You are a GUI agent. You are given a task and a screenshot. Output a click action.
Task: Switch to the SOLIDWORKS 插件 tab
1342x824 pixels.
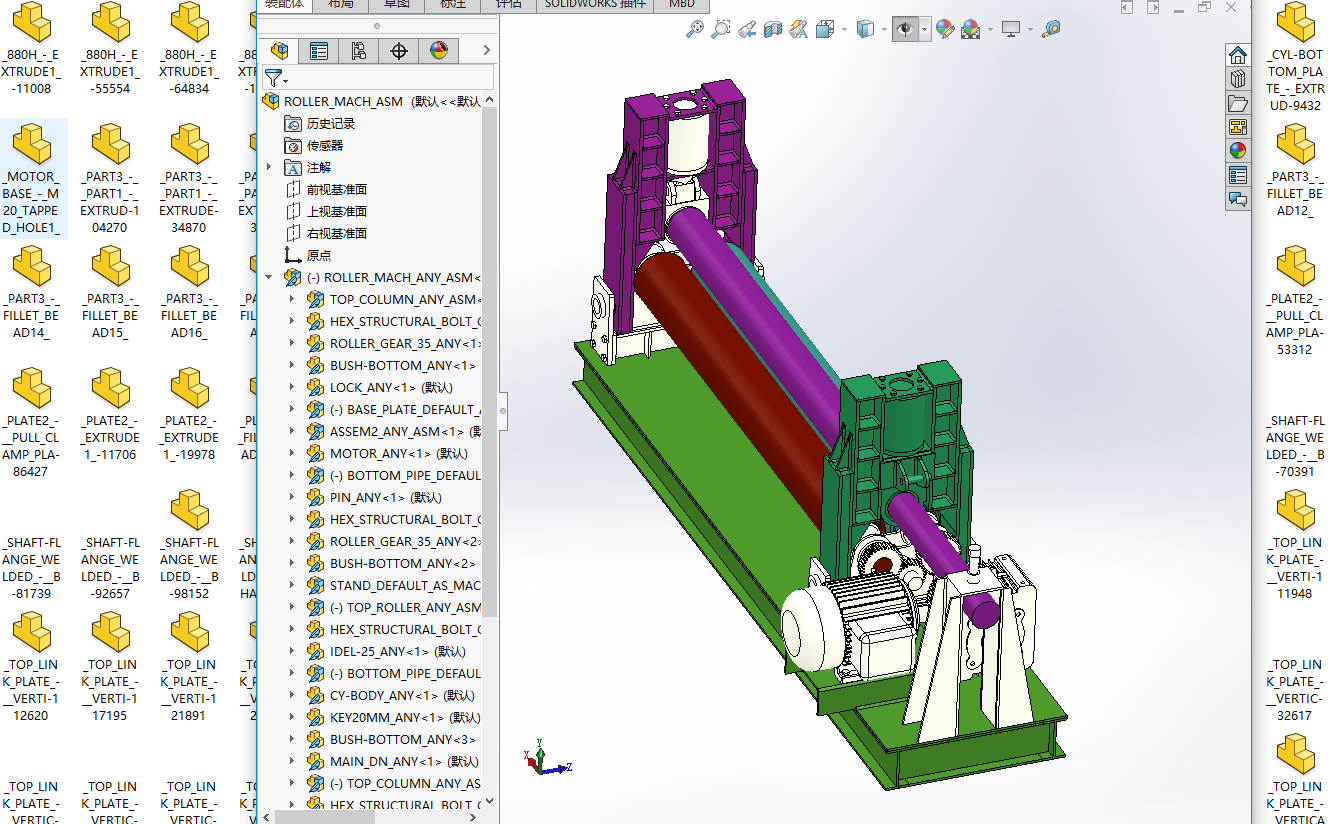coord(595,4)
